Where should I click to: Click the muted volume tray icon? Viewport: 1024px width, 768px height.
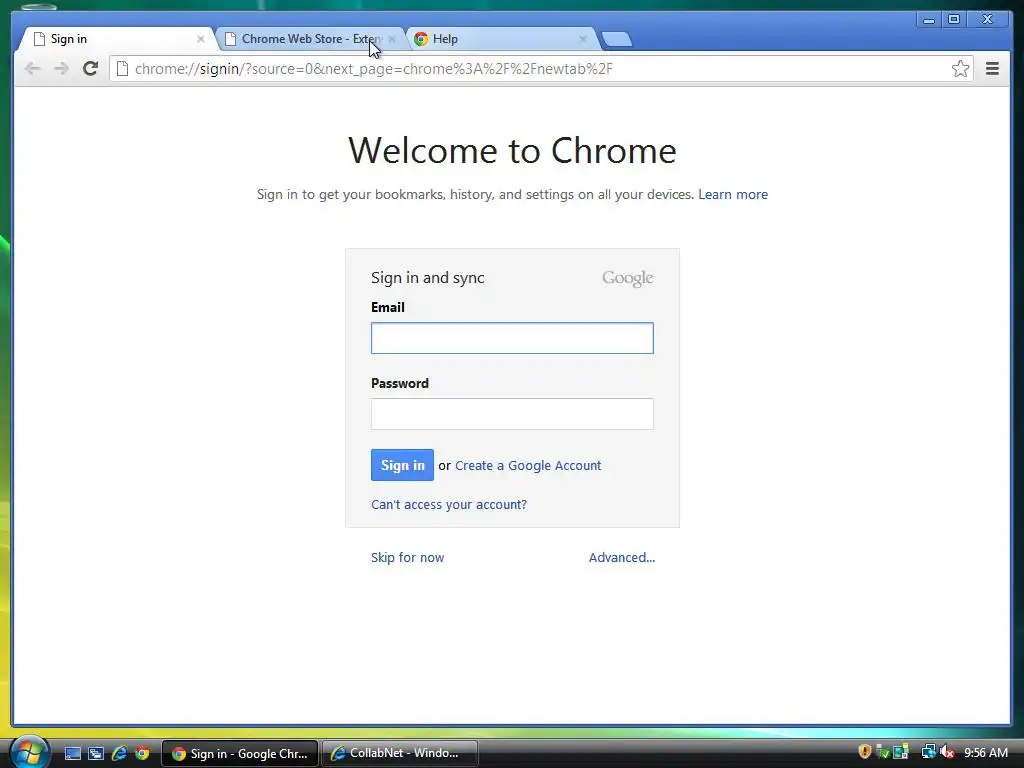(947, 752)
